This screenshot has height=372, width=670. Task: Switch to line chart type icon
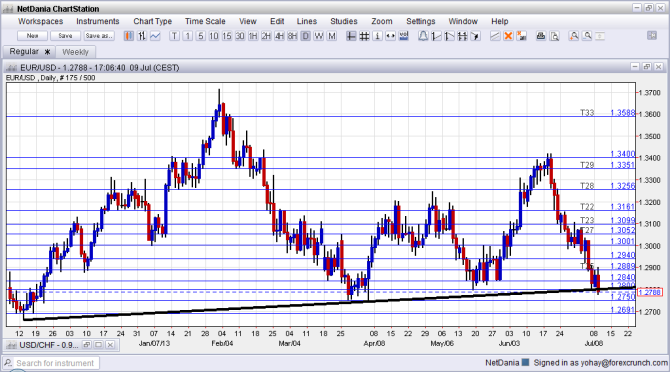point(155,36)
